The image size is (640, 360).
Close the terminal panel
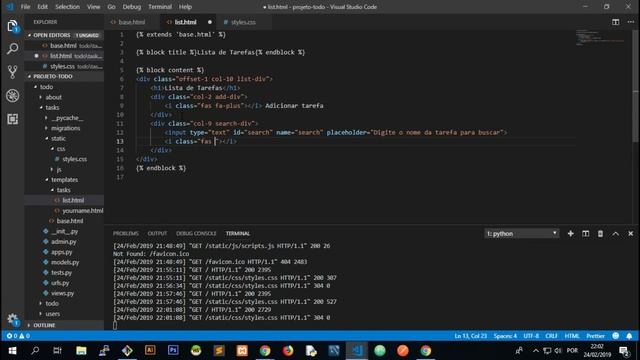(630, 233)
